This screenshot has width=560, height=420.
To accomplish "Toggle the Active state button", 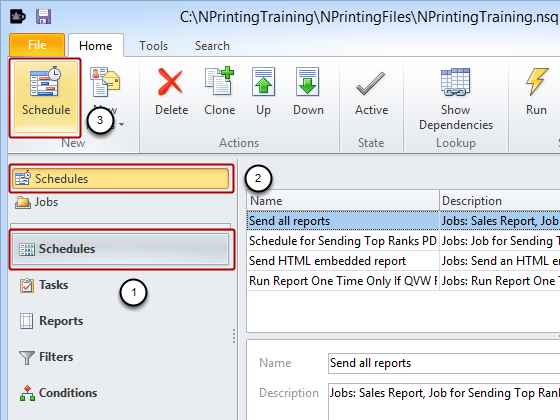I will click(371, 94).
